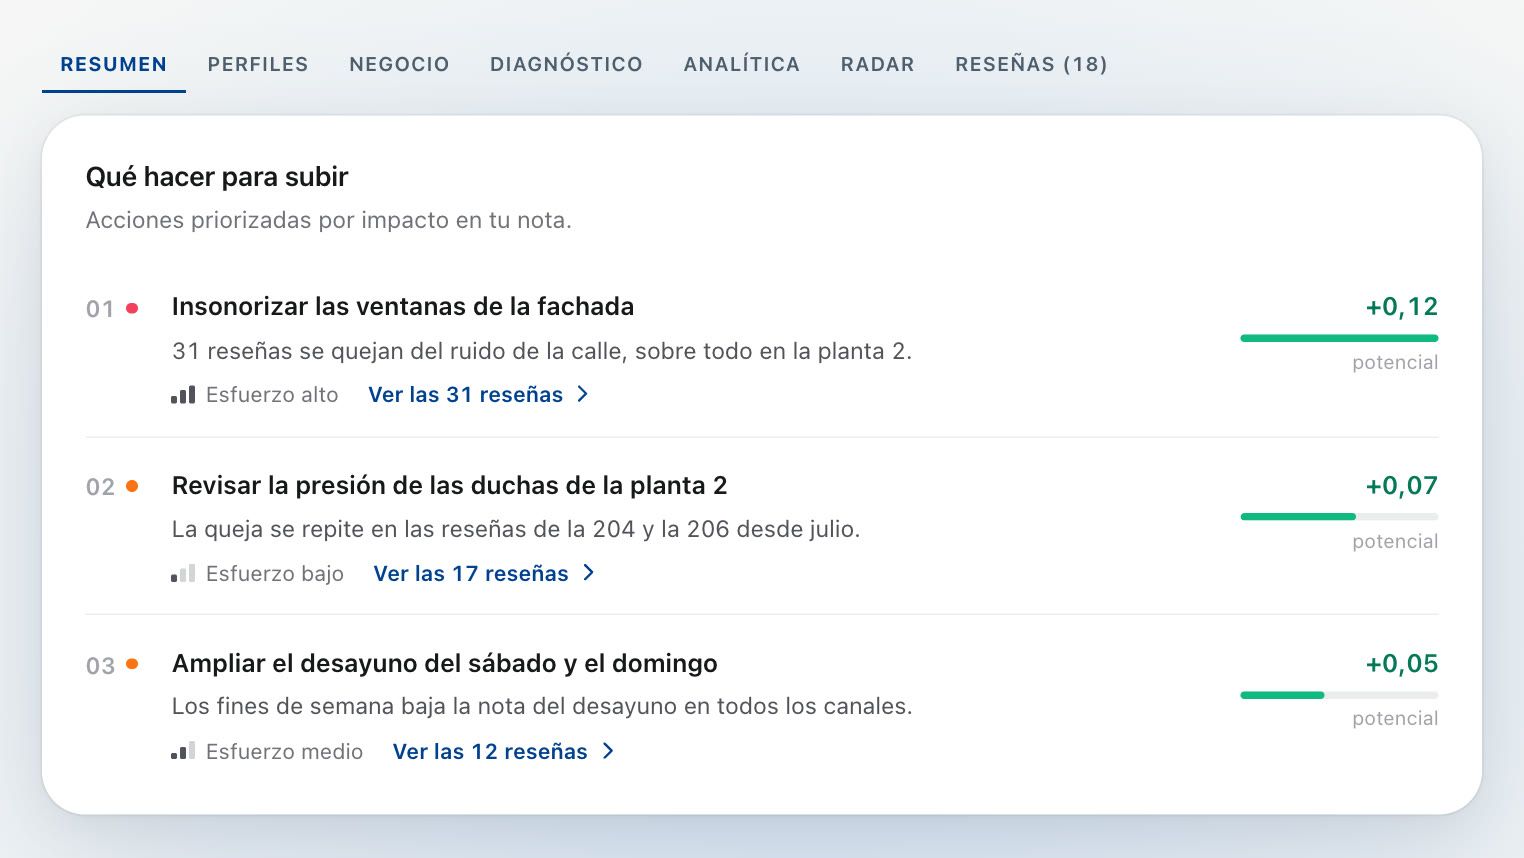Screen dimensions: 1524x858
Task: Click the rank number 02
Action: tap(100, 488)
